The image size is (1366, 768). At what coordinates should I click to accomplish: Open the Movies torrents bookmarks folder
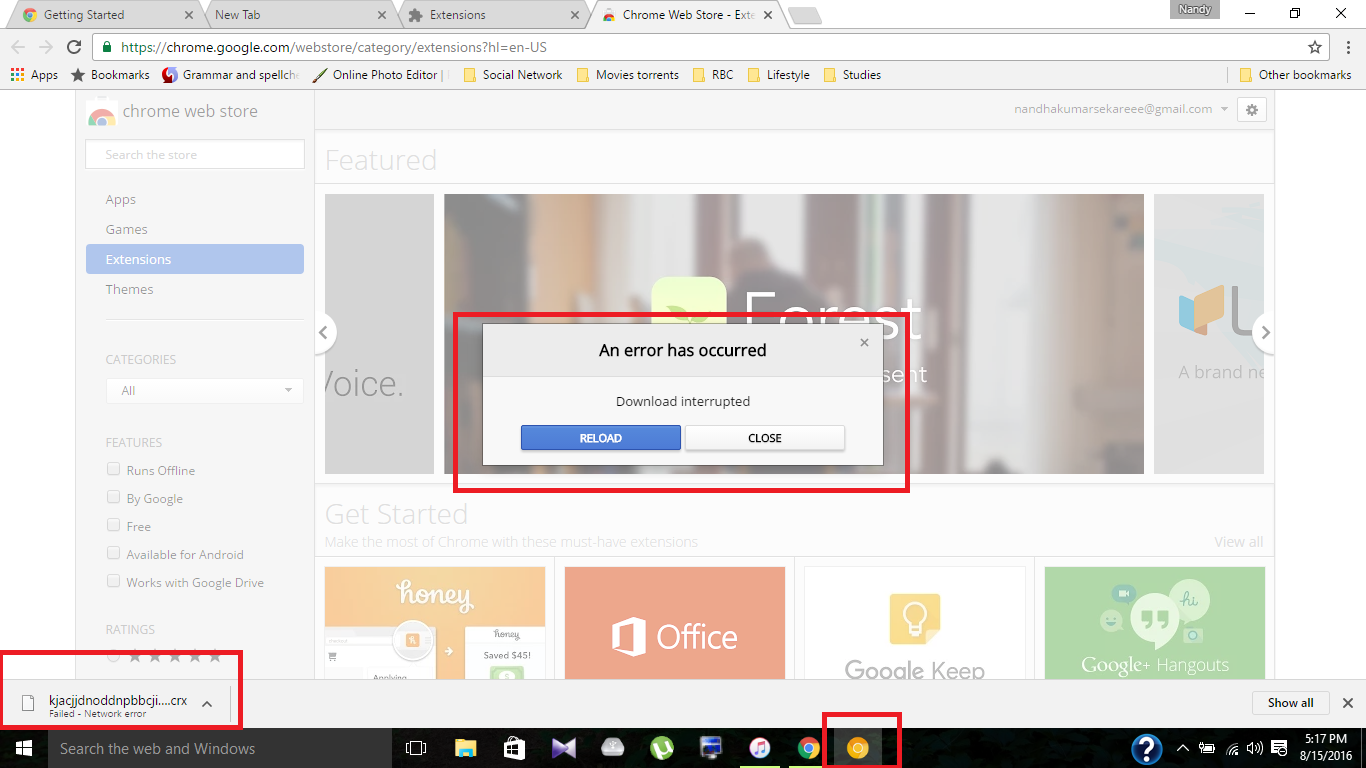point(628,75)
